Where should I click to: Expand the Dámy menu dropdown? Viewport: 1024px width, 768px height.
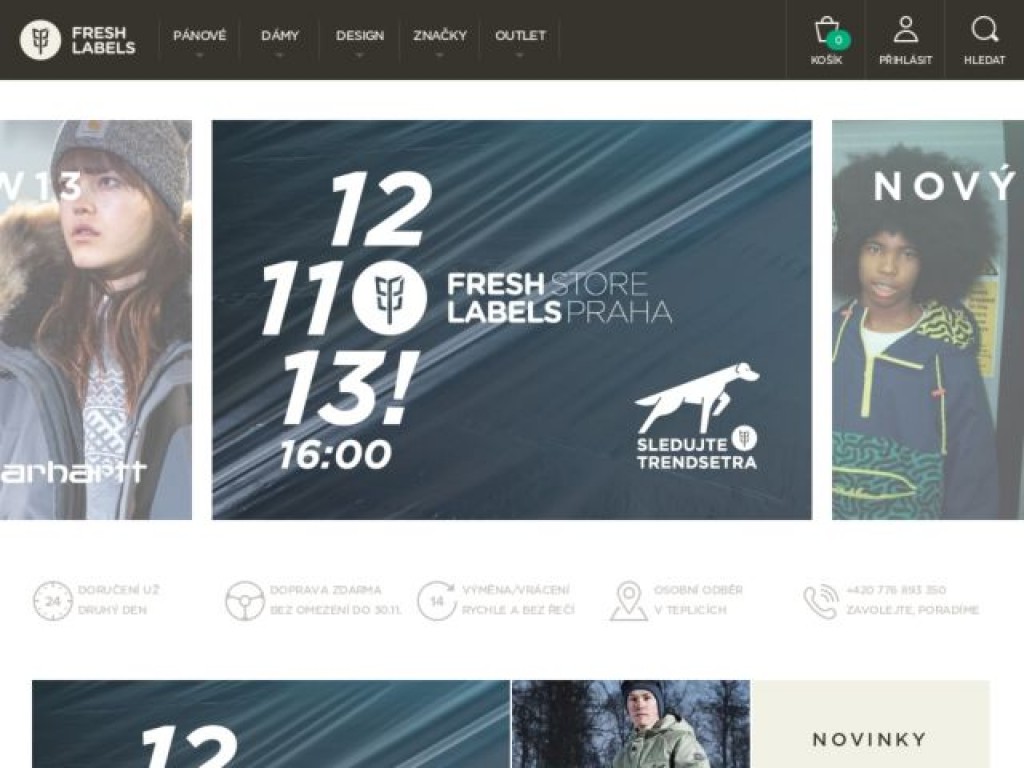[x=280, y=40]
